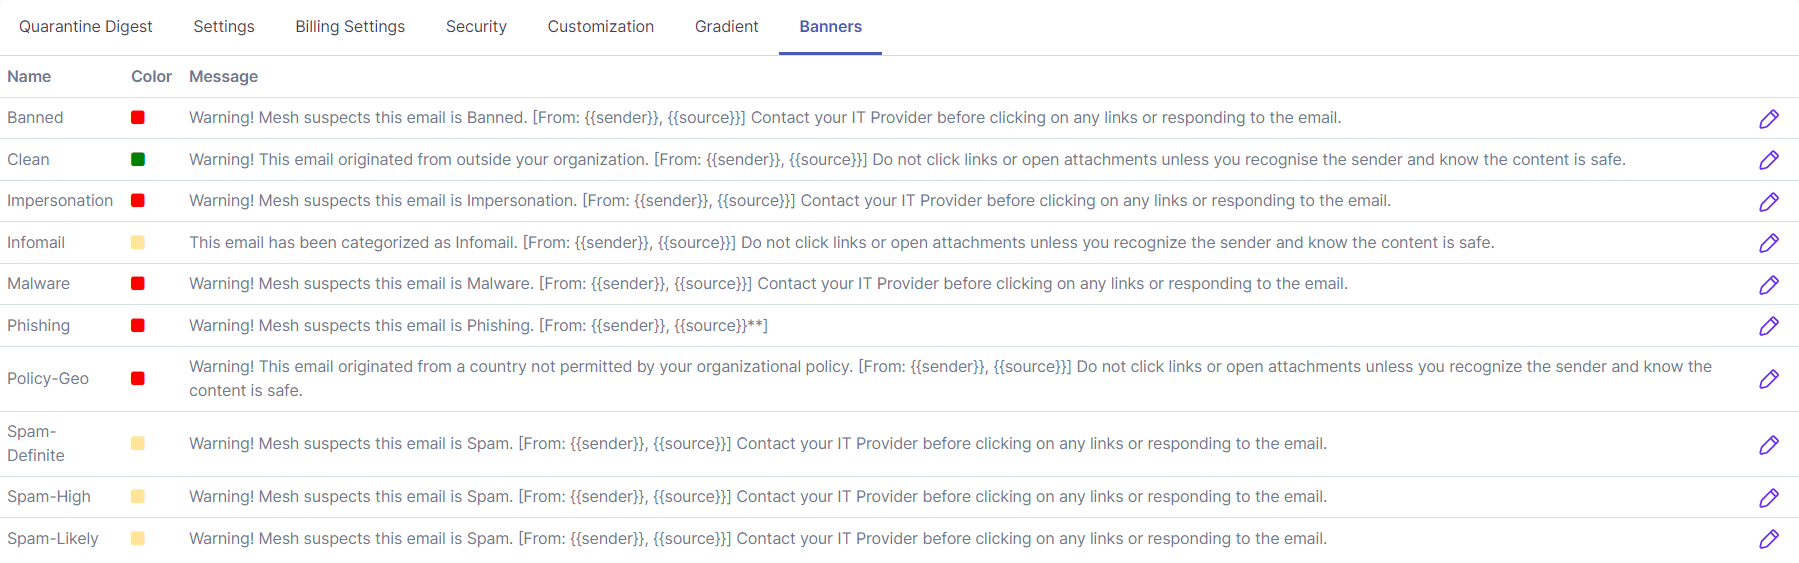This screenshot has width=1799, height=563.
Task: Edit the Banned banner with pencil icon
Action: pyautogui.click(x=1768, y=119)
